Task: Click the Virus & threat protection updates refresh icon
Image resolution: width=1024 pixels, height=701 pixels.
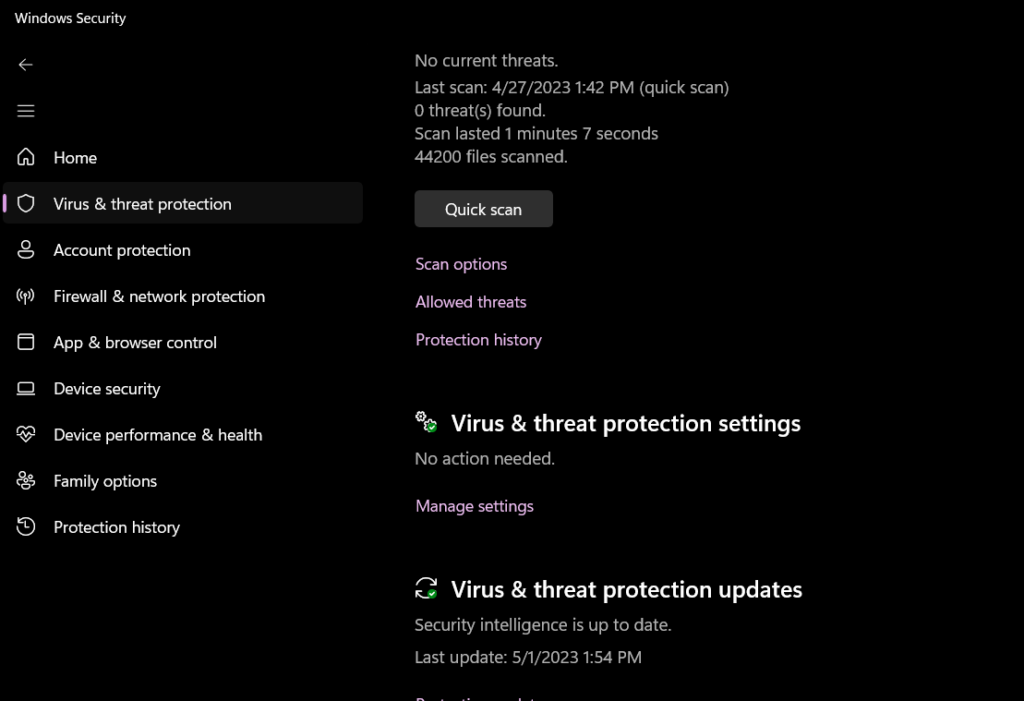Action: [x=427, y=588]
